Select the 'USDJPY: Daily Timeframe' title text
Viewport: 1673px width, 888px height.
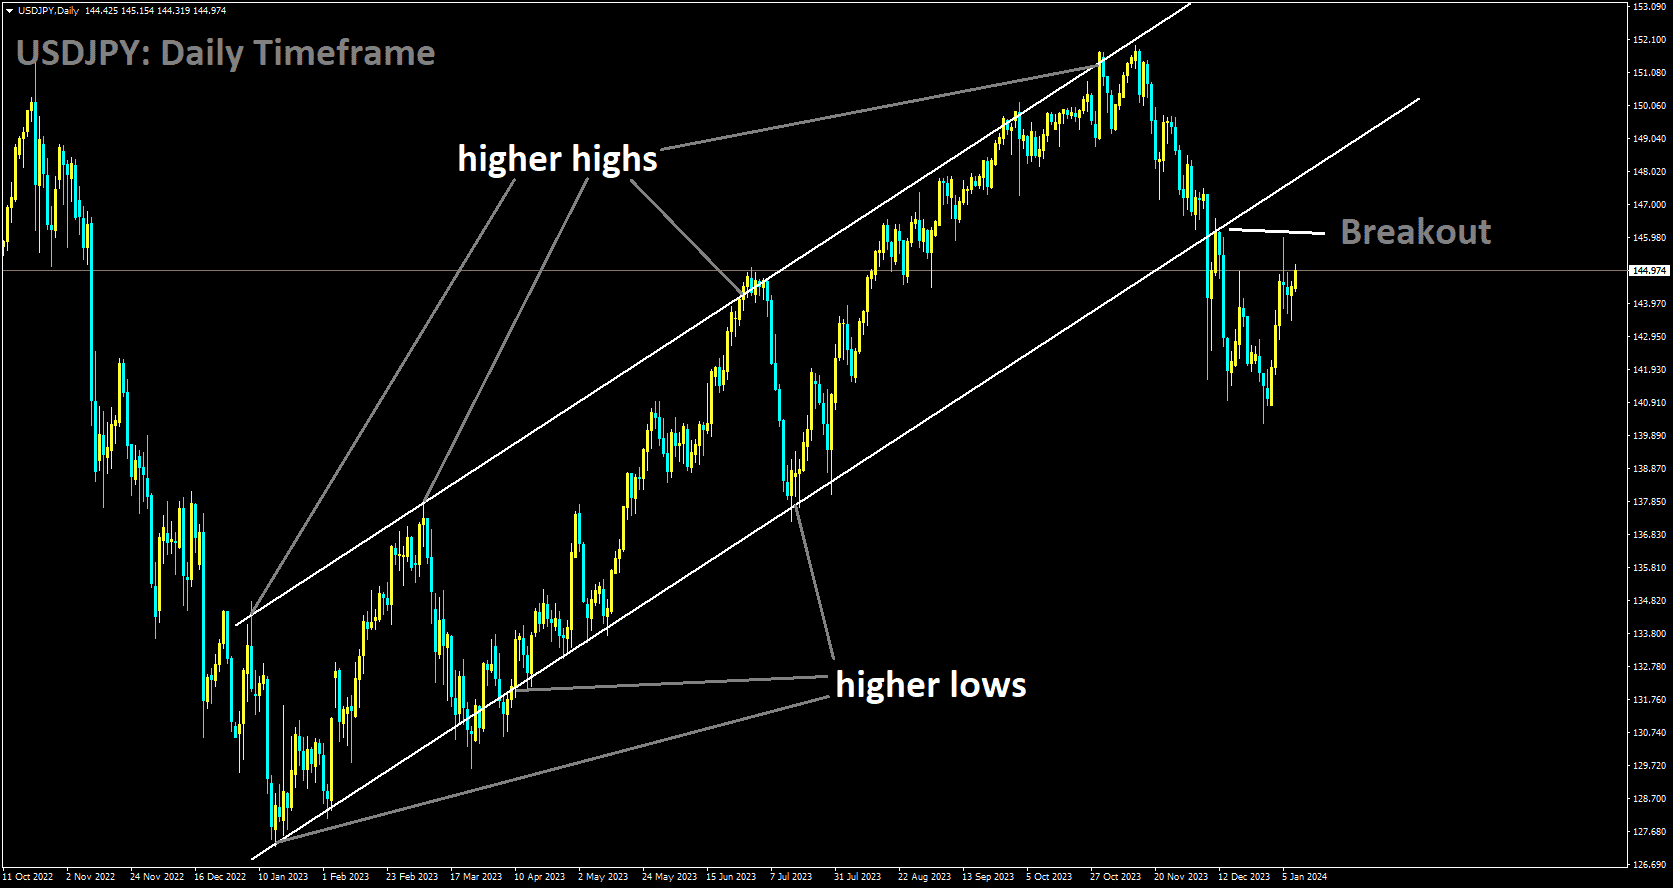226,53
